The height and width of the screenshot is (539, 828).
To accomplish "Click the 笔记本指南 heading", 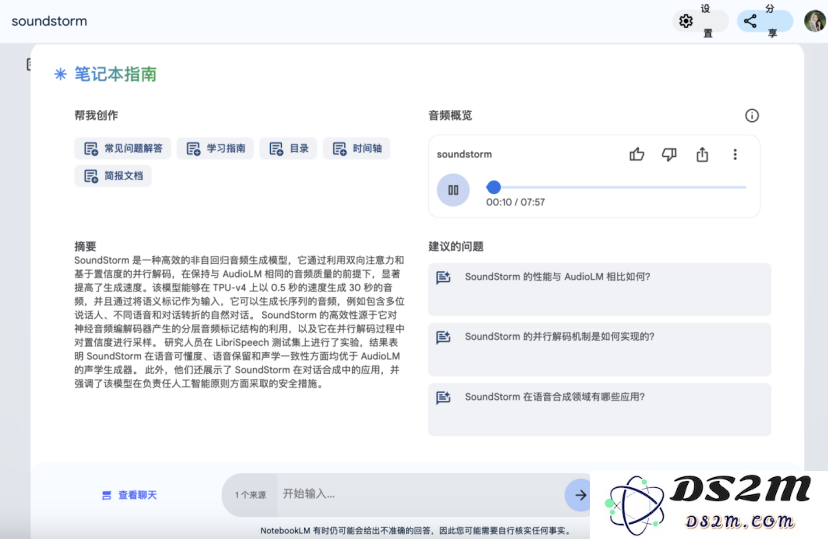I will coord(115,74).
